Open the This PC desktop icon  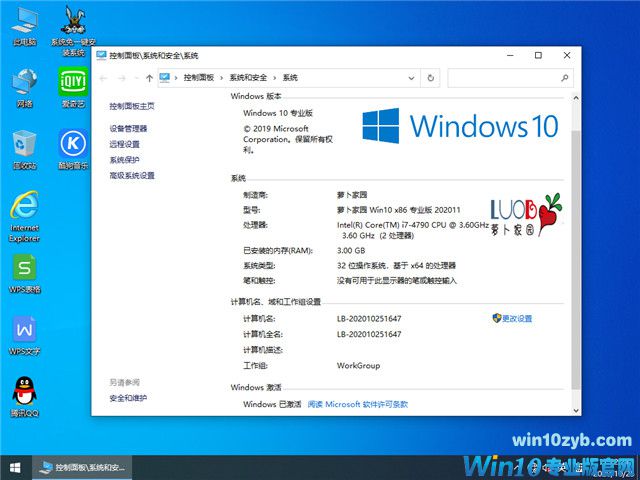click(24, 27)
